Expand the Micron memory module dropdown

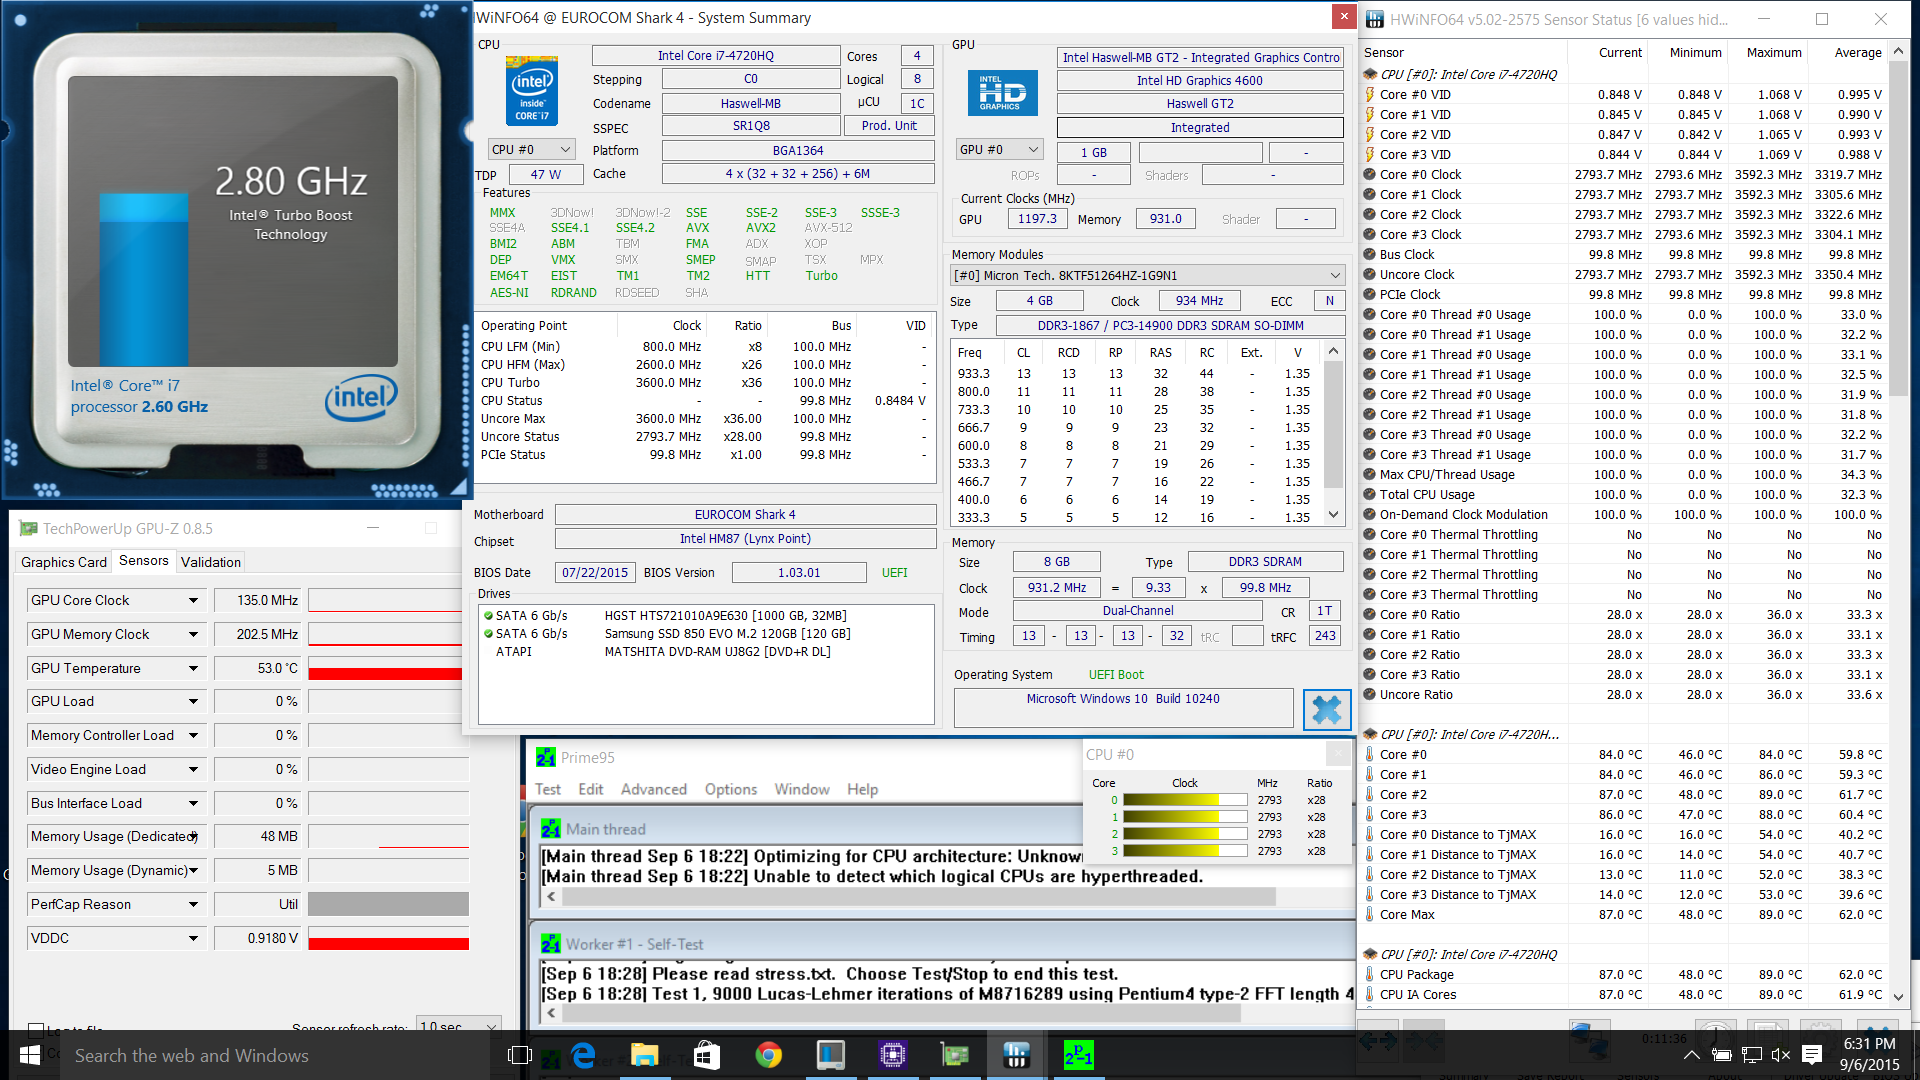pos(1147,275)
